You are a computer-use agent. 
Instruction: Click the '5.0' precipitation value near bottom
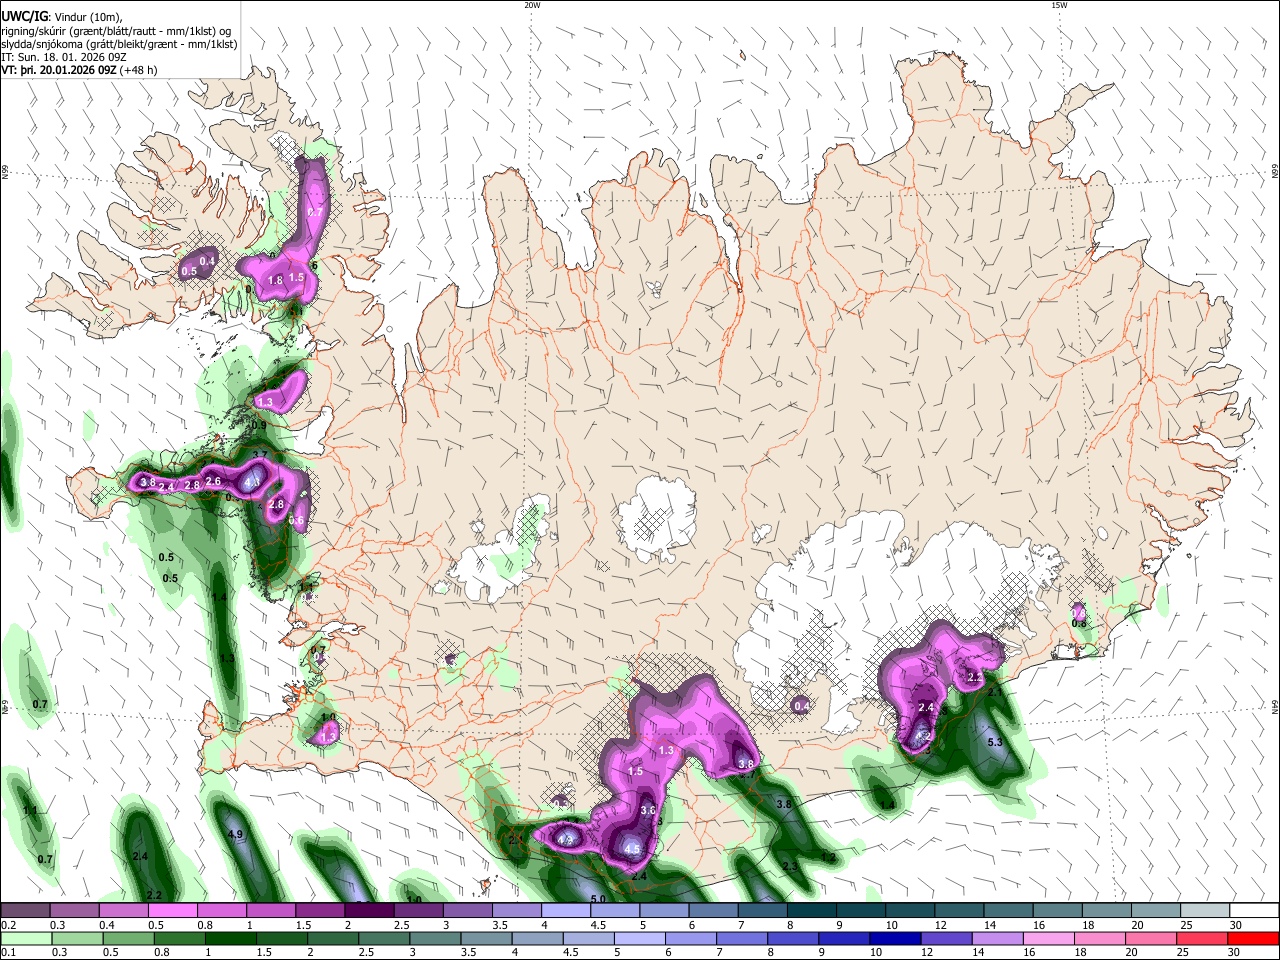[x=598, y=900]
